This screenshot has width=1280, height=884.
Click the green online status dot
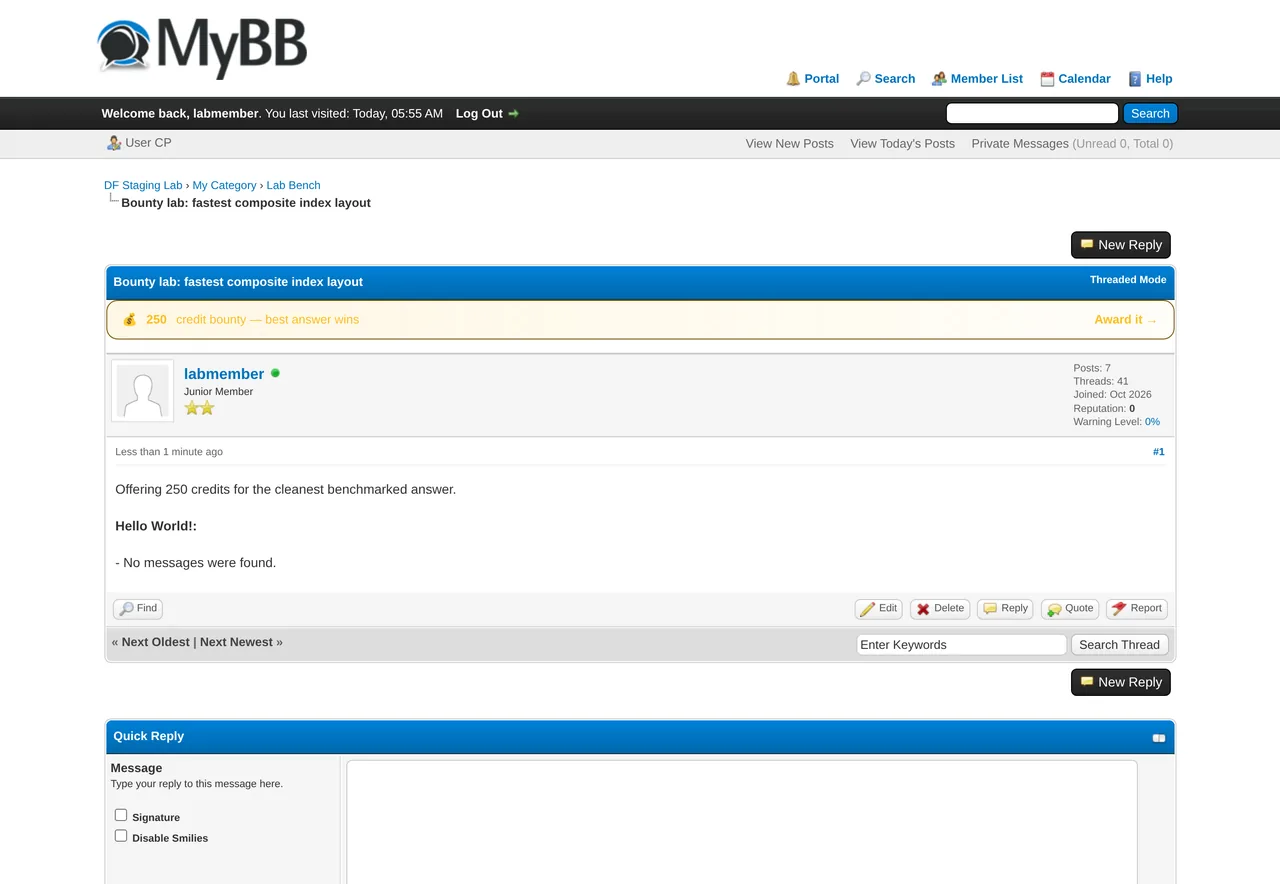click(275, 373)
